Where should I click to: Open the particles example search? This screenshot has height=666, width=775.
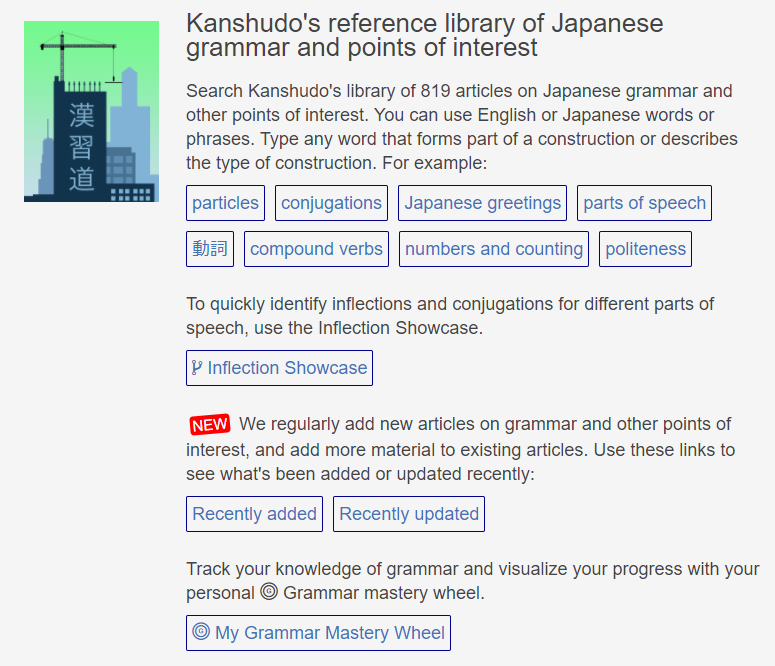(225, 203)
